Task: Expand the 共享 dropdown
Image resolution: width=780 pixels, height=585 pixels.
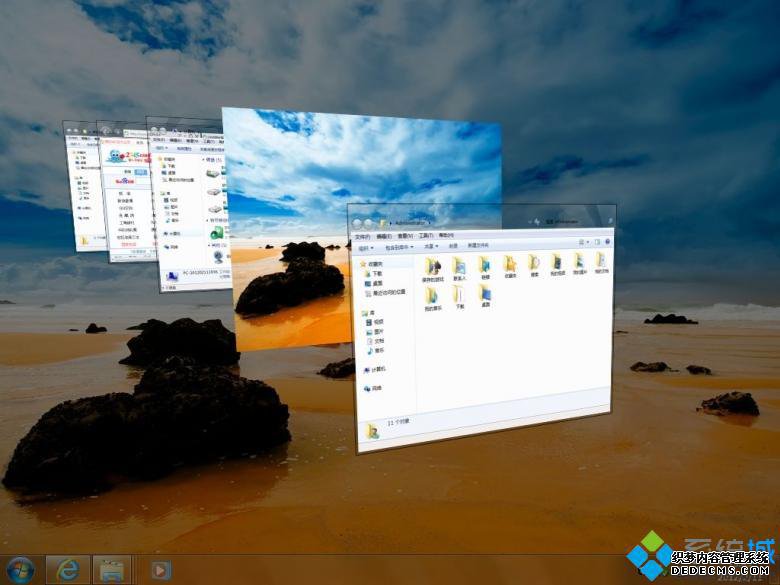Action: 431,246
